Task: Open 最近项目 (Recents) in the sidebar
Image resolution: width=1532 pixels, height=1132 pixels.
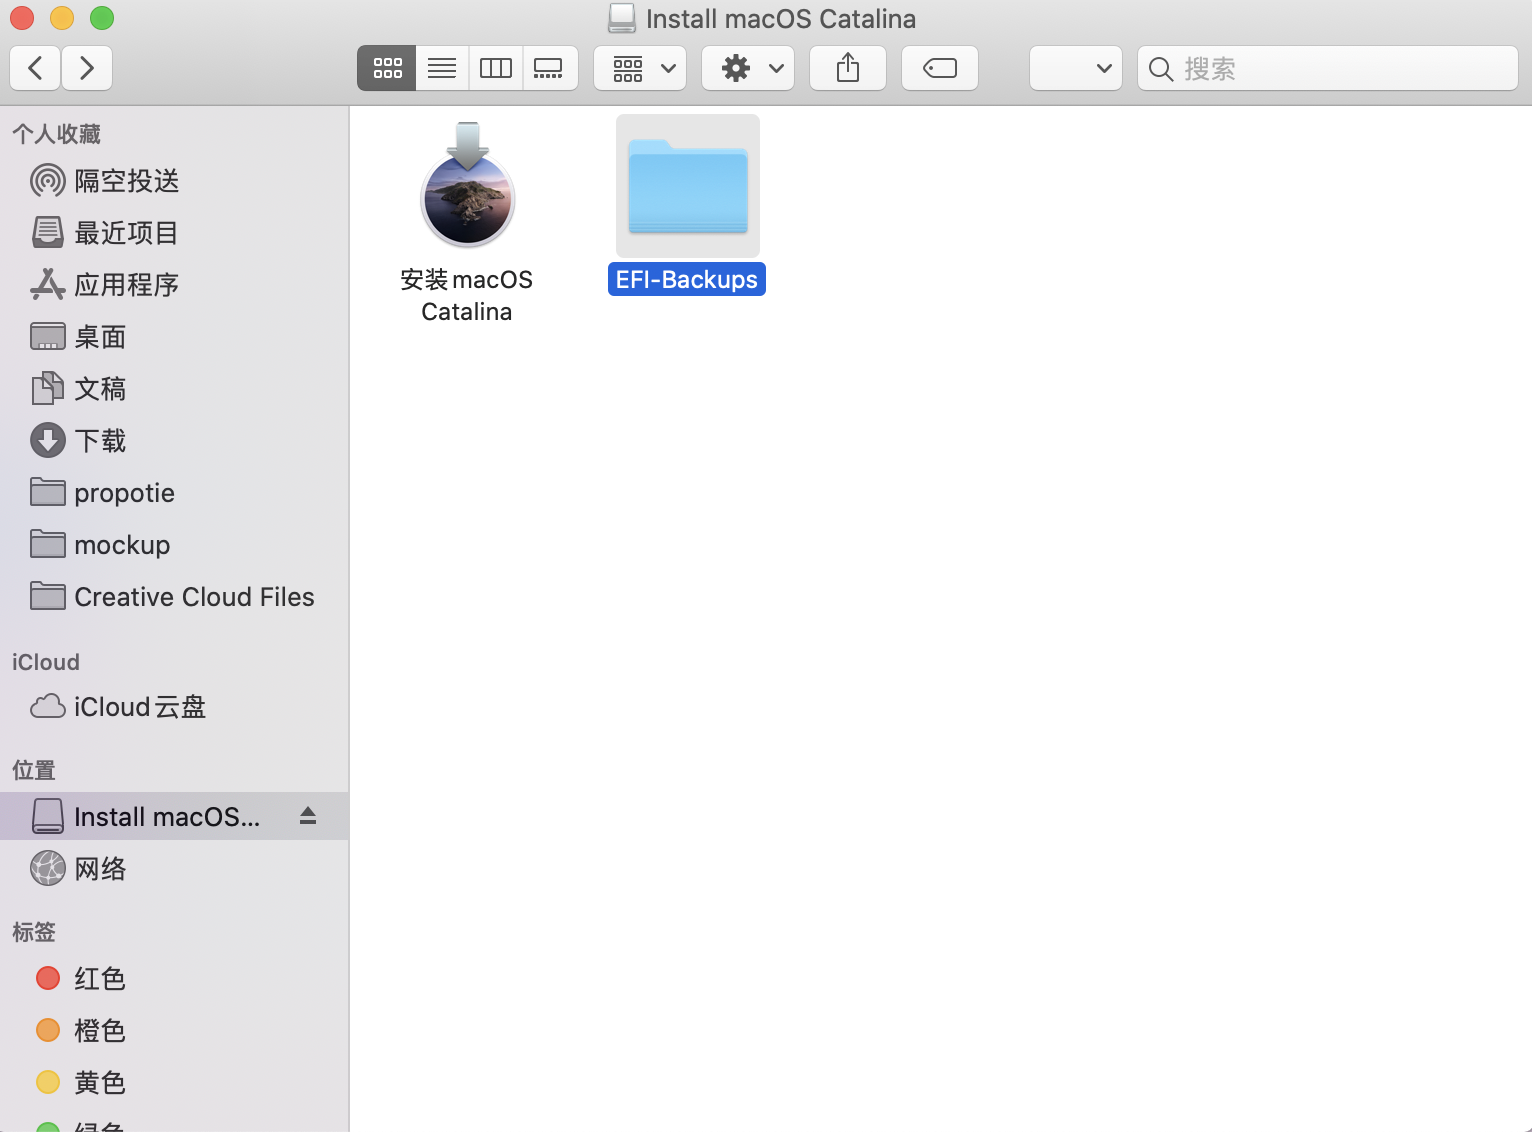Action: (x=175, y=233)
